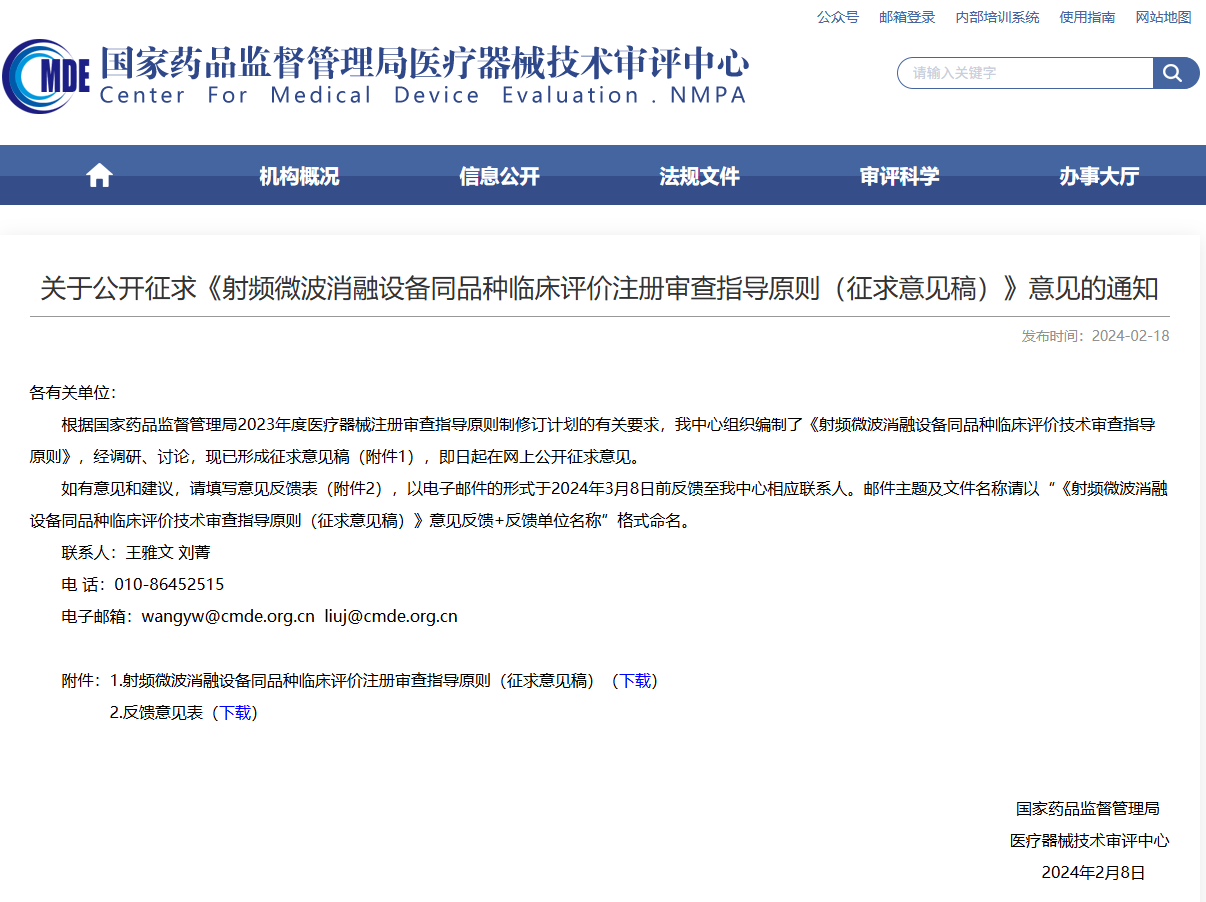1206x902 pixels.
Task: Click email liuj@cmde.org.cn
Action: [391, 617]
